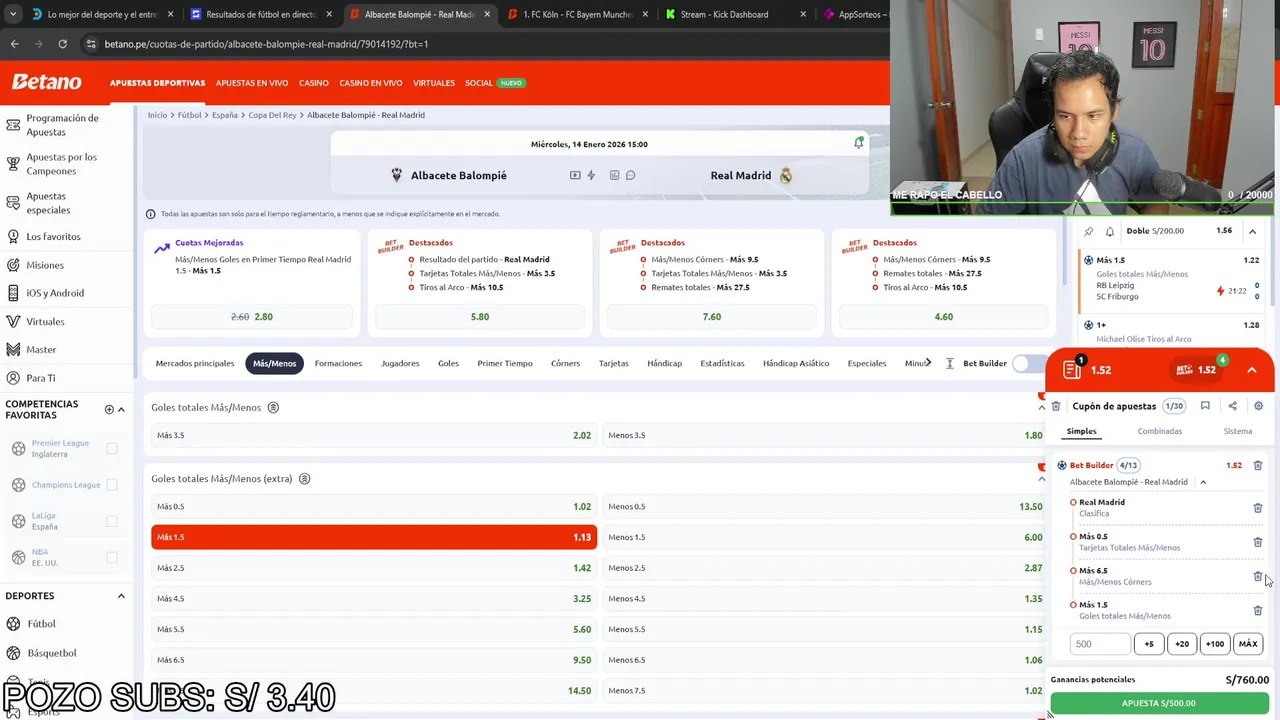Delete entire Bet Builder from coupon
This screenshot has height=720, width=1280.
1258,465
